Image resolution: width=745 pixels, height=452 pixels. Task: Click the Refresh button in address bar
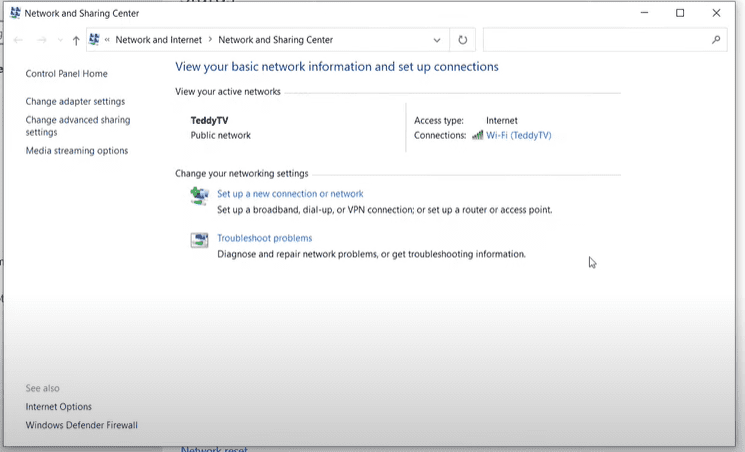[462, 40]
